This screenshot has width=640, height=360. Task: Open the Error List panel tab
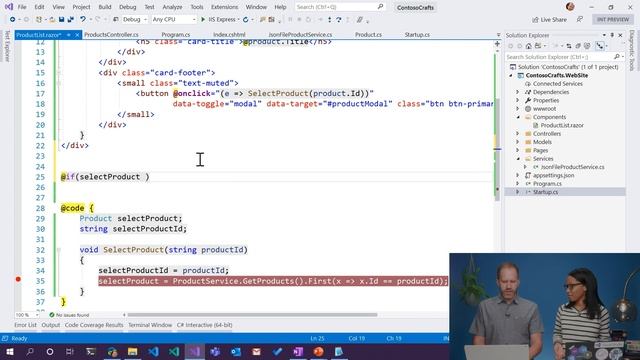pos(25,325)
